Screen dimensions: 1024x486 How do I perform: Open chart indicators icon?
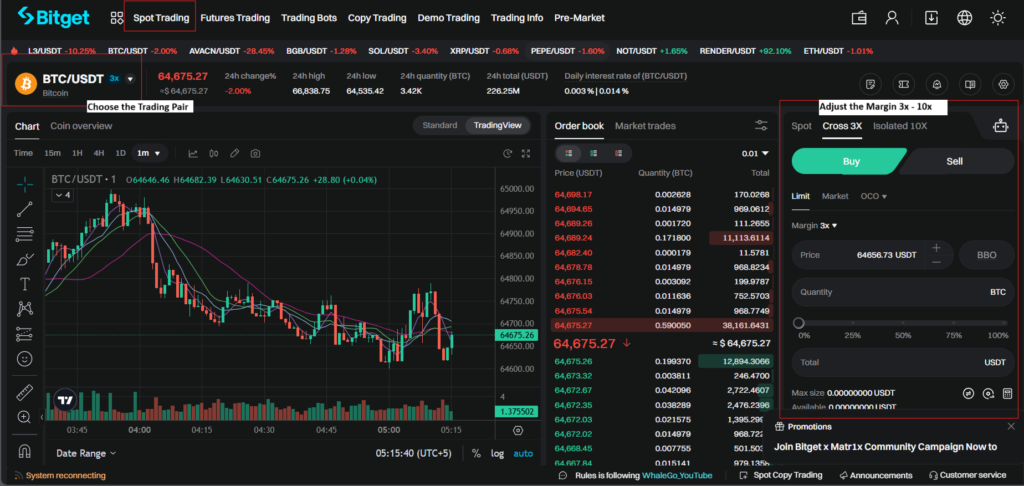point(193,154)
